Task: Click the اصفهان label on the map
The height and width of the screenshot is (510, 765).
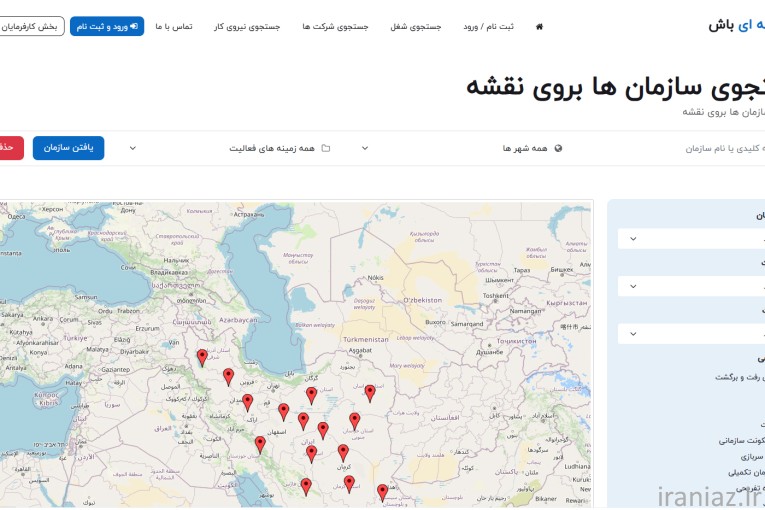Action: pos(277,432)
